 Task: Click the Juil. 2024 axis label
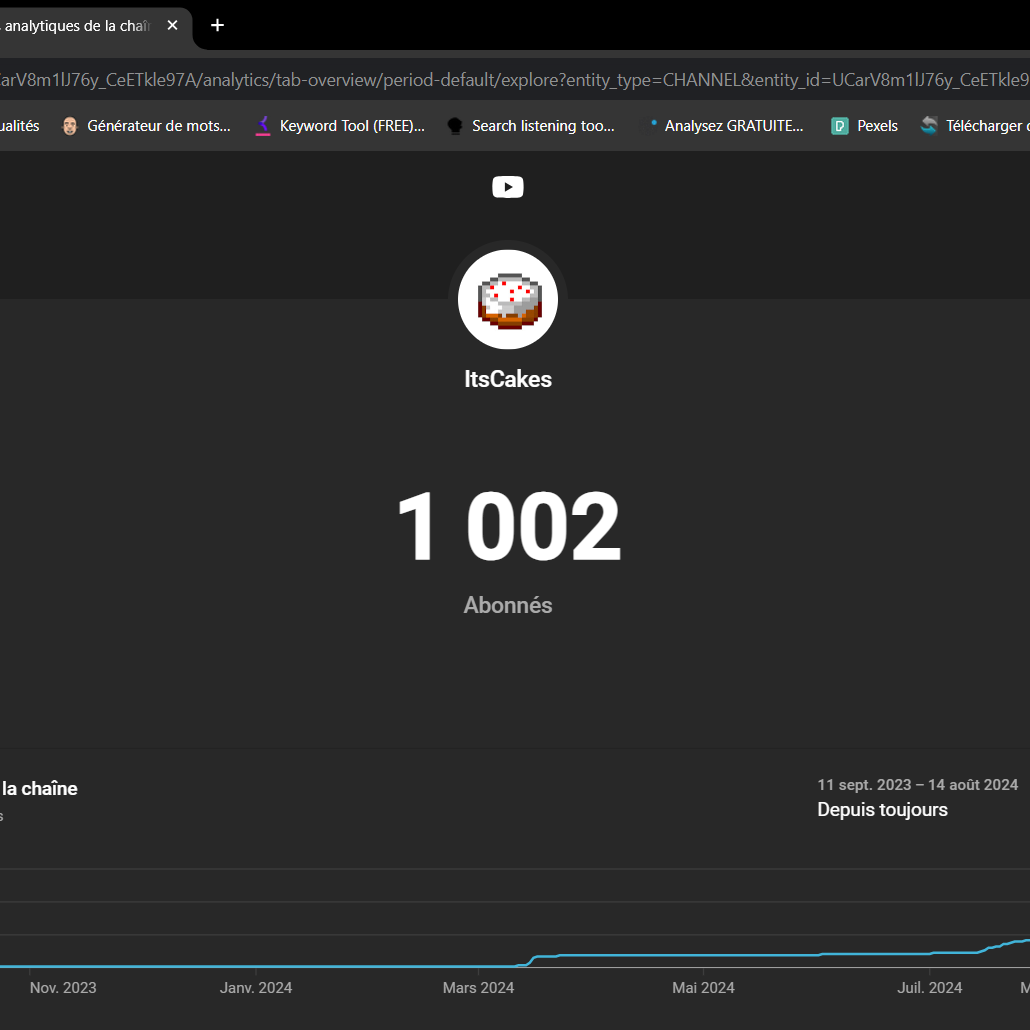point(930,987)
